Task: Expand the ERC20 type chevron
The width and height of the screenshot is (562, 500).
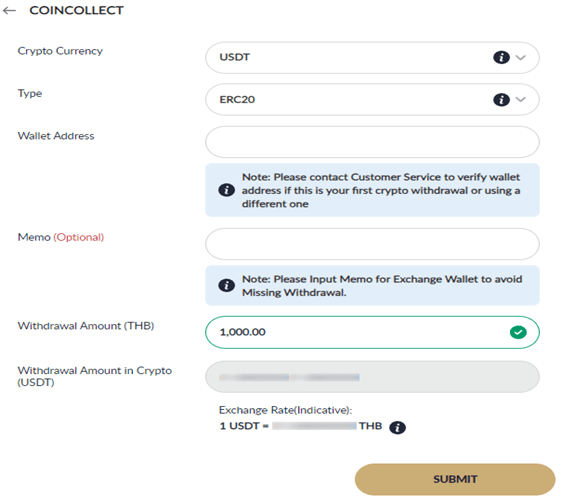Action: pyautogui.click(x=520, y=99)
